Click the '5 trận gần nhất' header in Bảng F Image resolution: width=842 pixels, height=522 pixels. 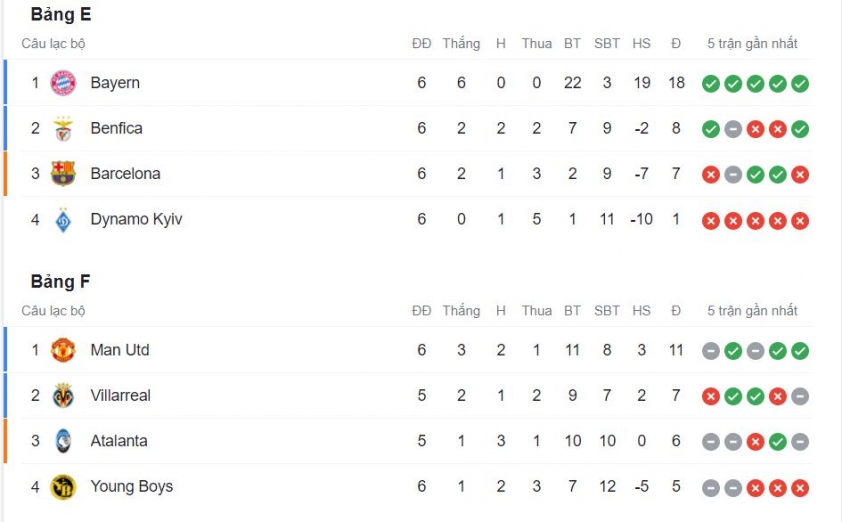[x=752, y=311]
